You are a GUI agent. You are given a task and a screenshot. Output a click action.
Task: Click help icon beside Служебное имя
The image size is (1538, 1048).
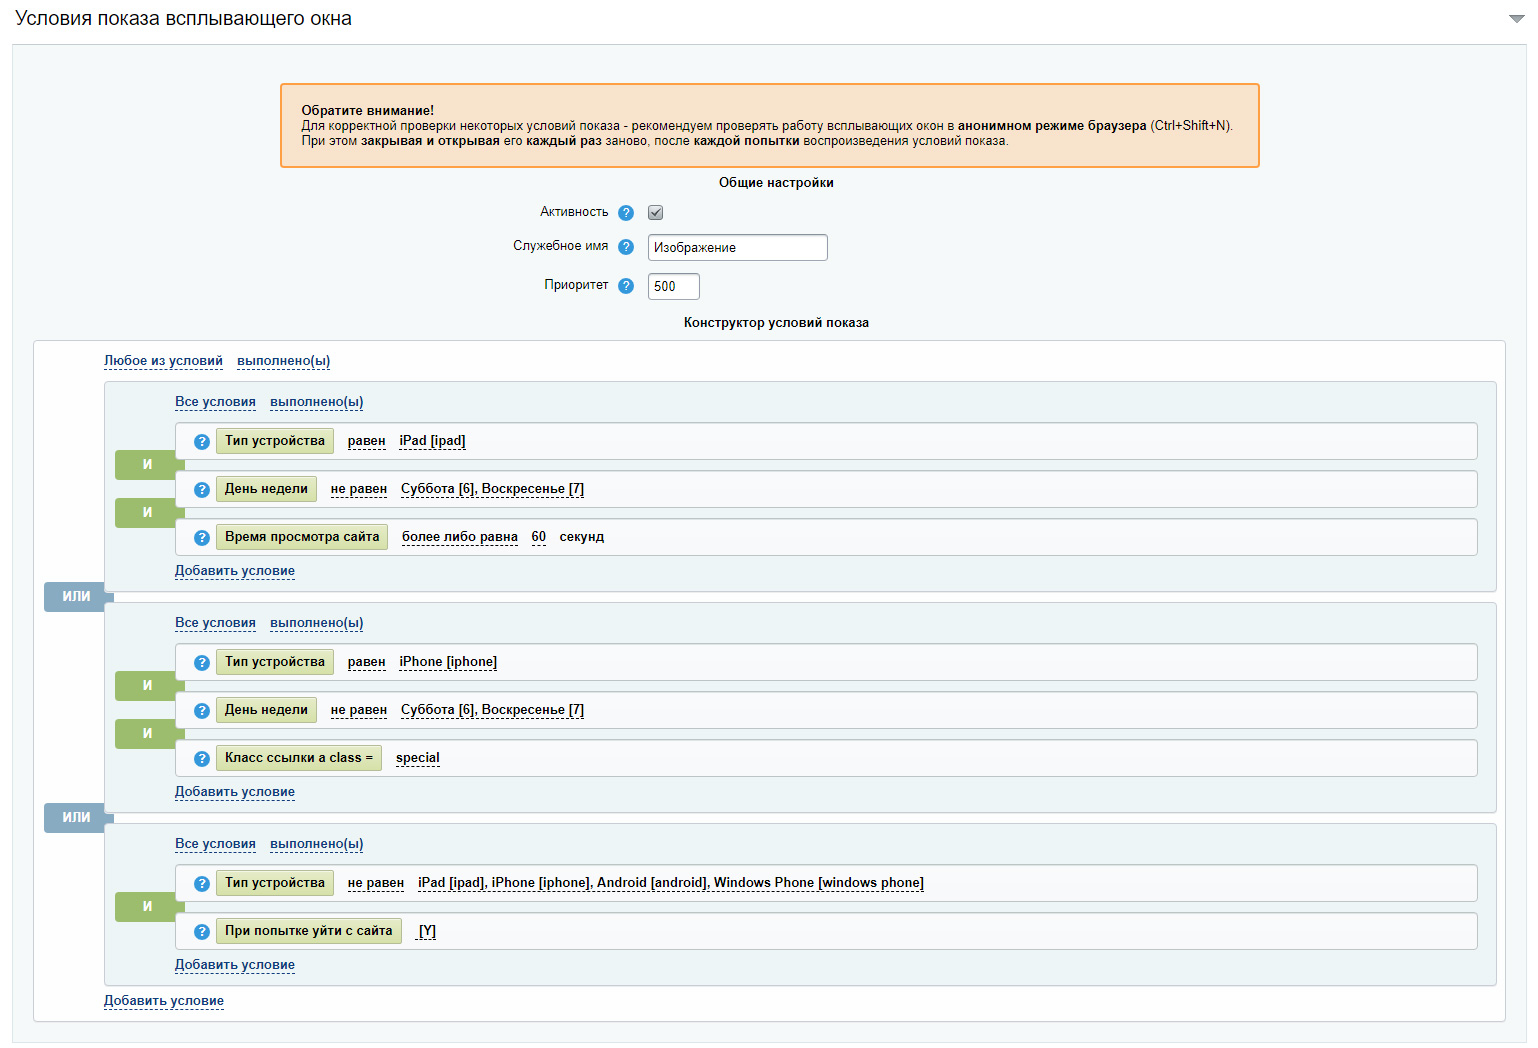click(x=626, y=247)
